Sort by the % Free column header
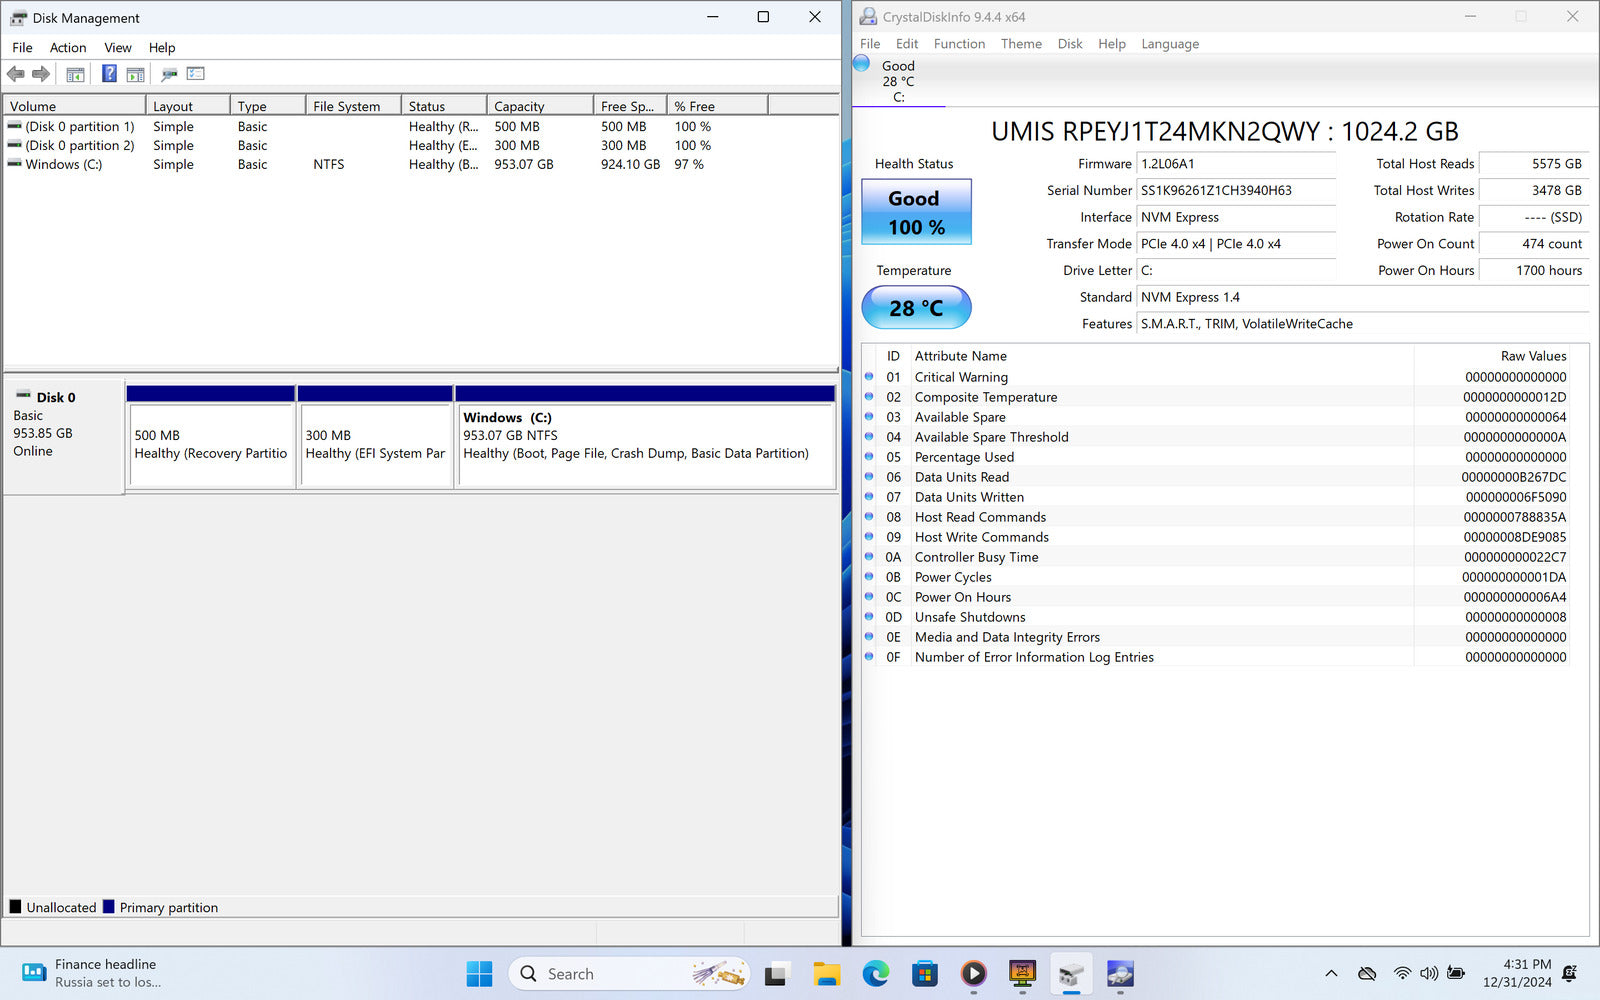This screenshot has height=1000, width=1600. point(717,106)
